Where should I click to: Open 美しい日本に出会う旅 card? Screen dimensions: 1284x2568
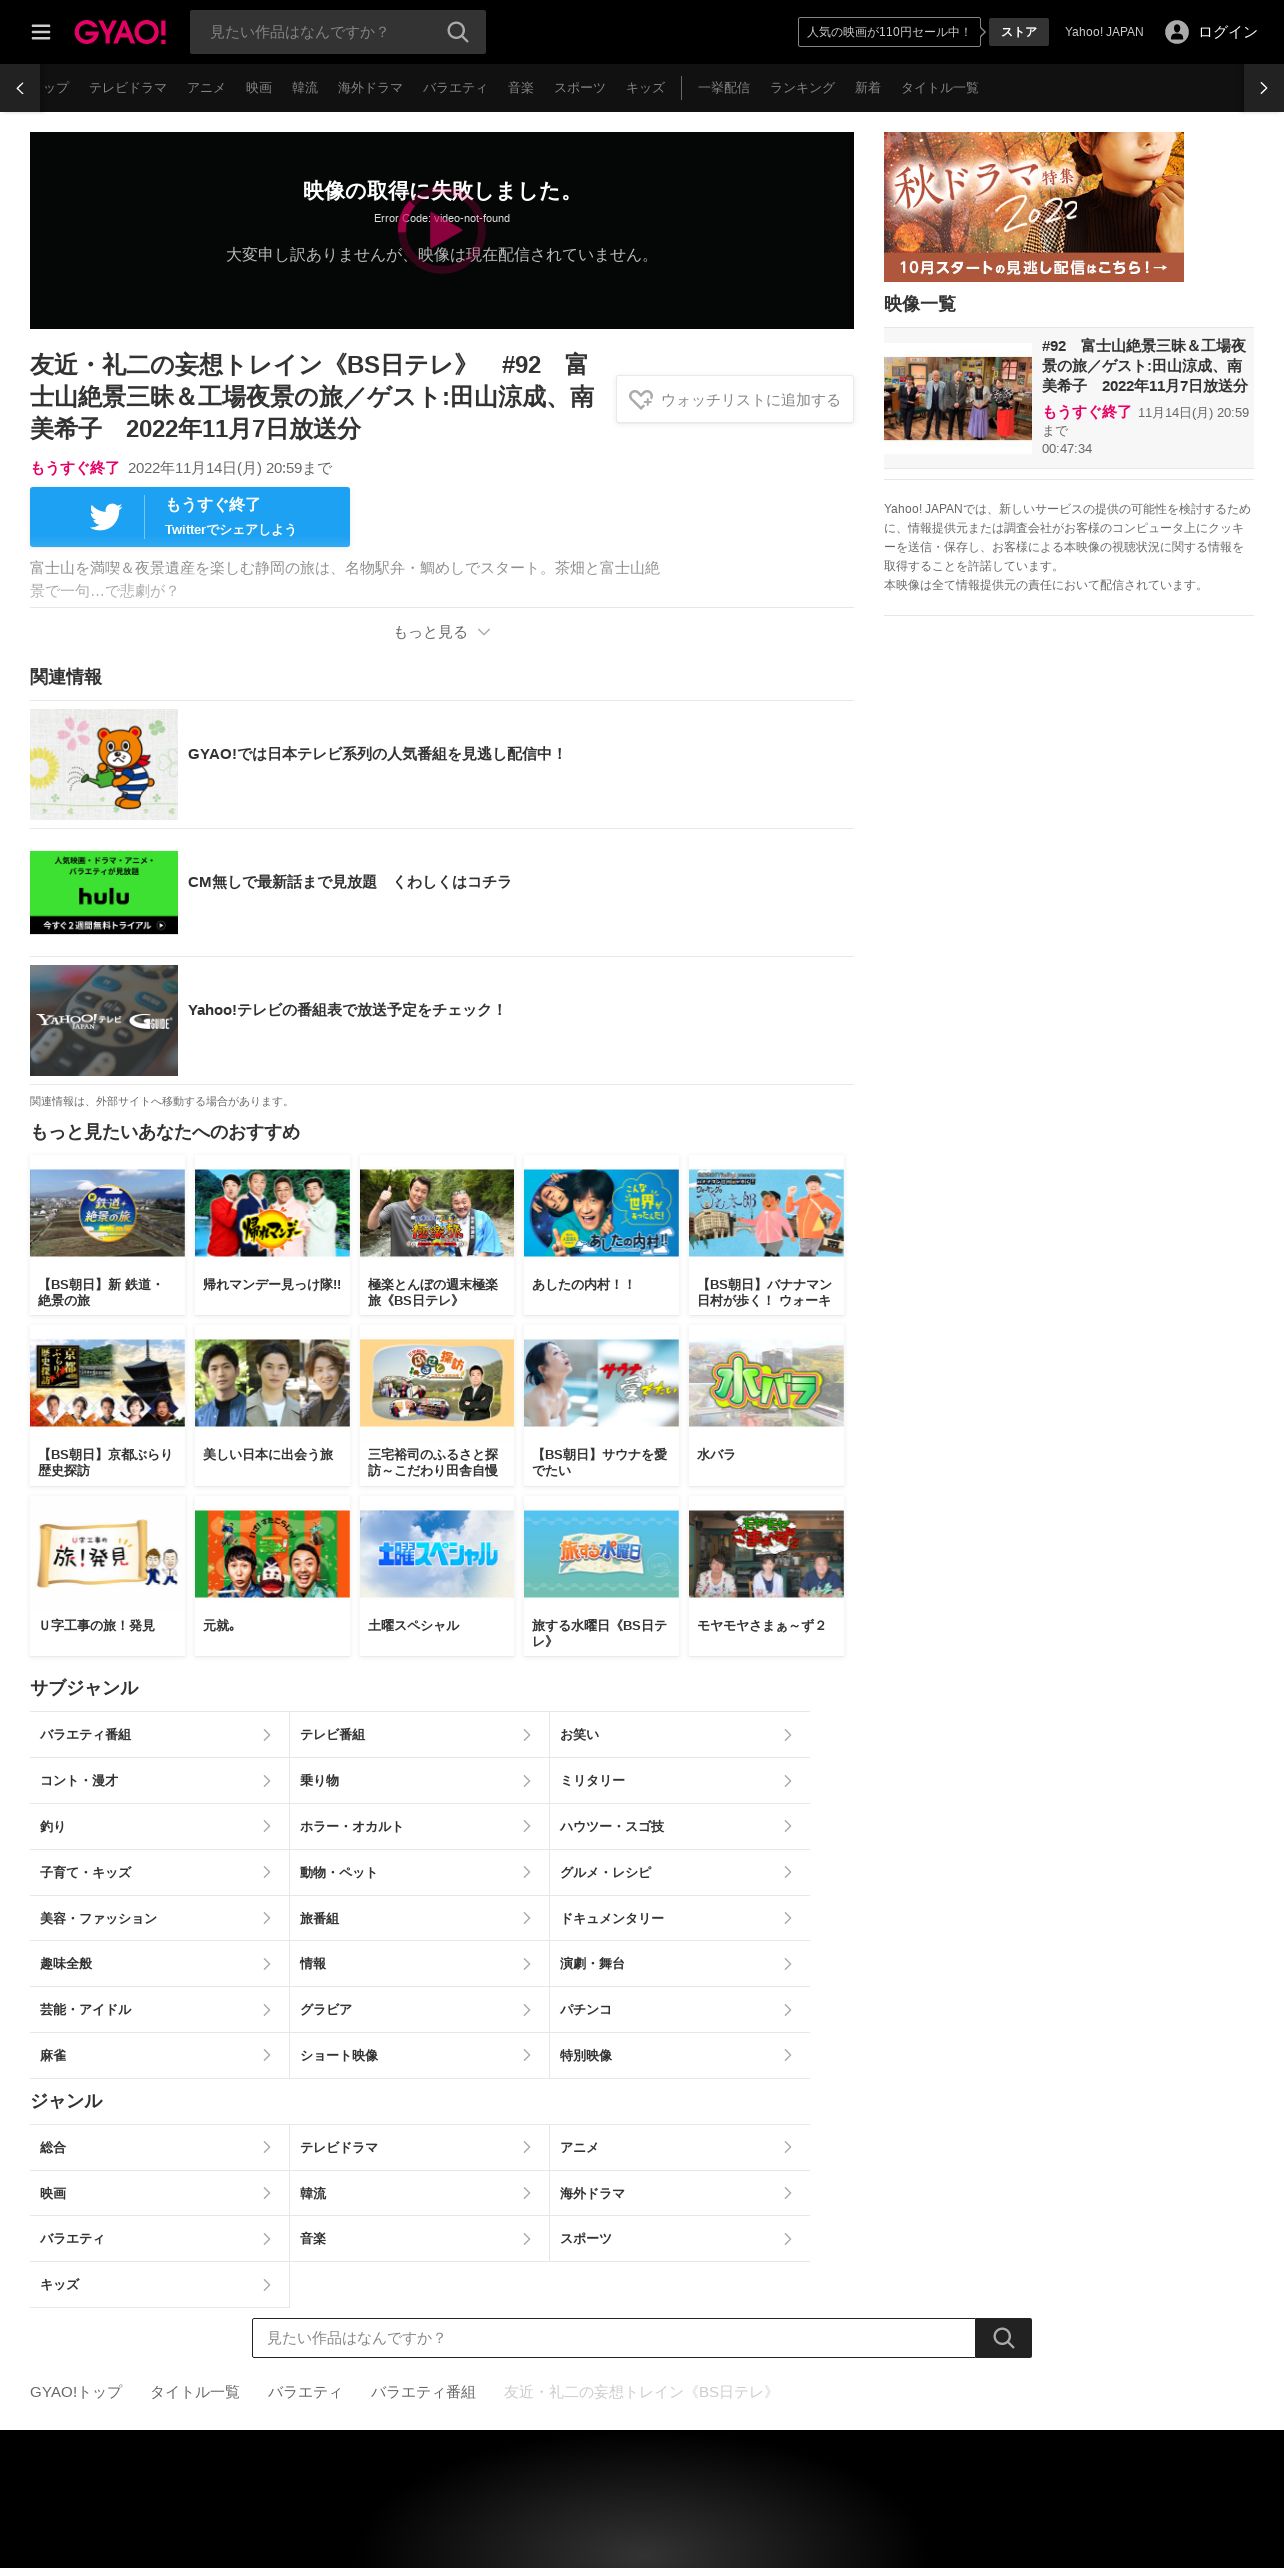click(x=272, y=1406)
